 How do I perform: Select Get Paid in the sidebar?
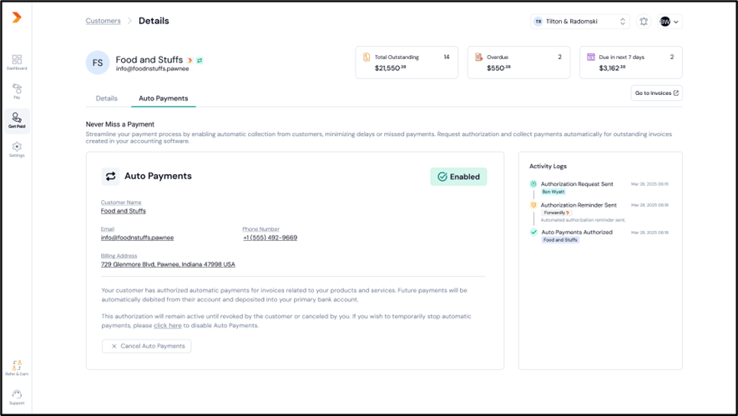(x=16, y=121)
